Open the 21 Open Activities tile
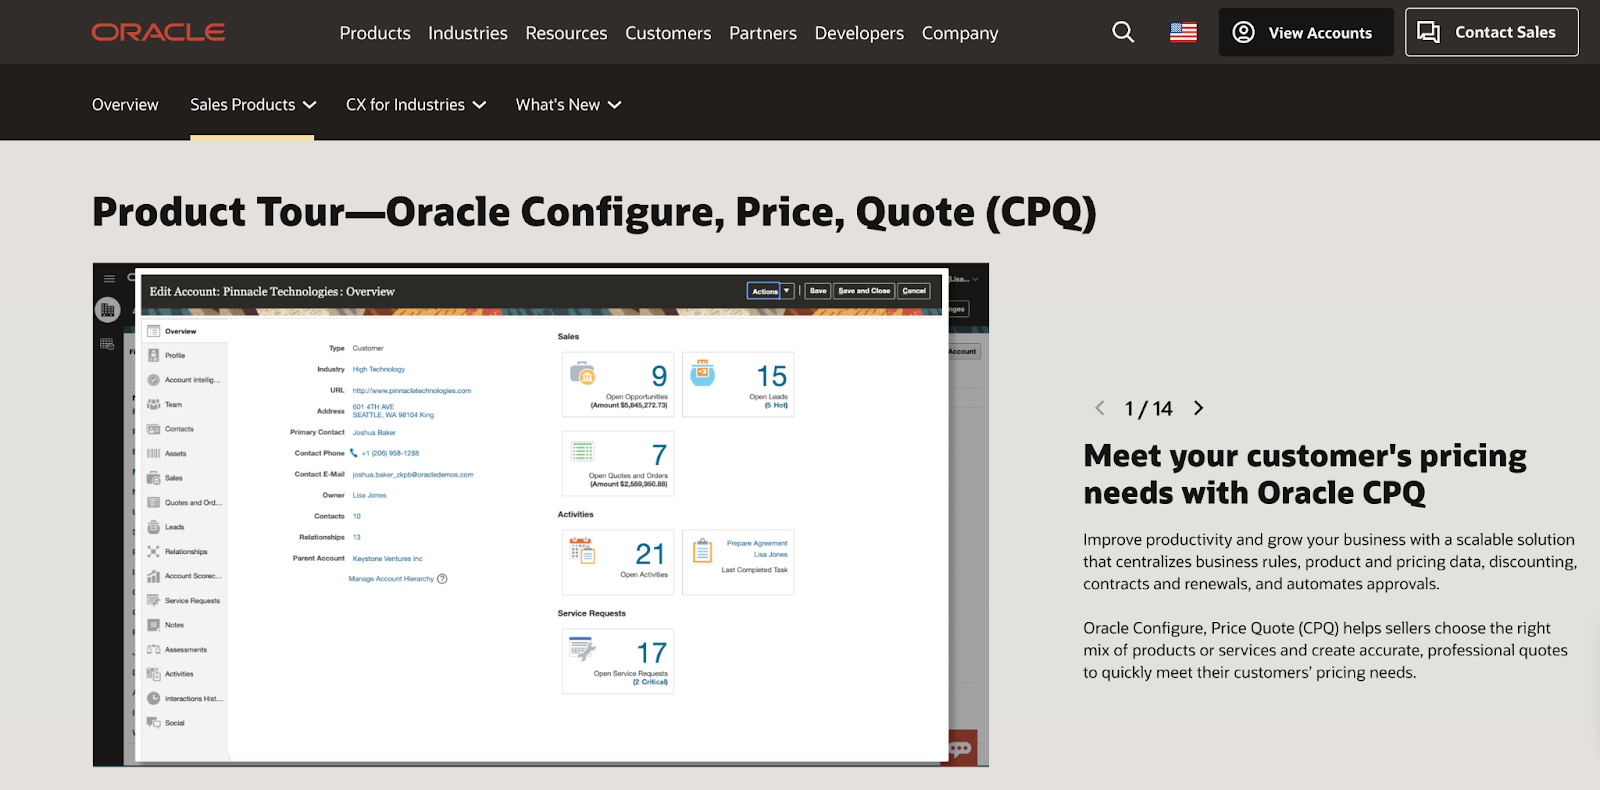The height and width of the screenshot is (790, 1600). click(x=618, y=562)
